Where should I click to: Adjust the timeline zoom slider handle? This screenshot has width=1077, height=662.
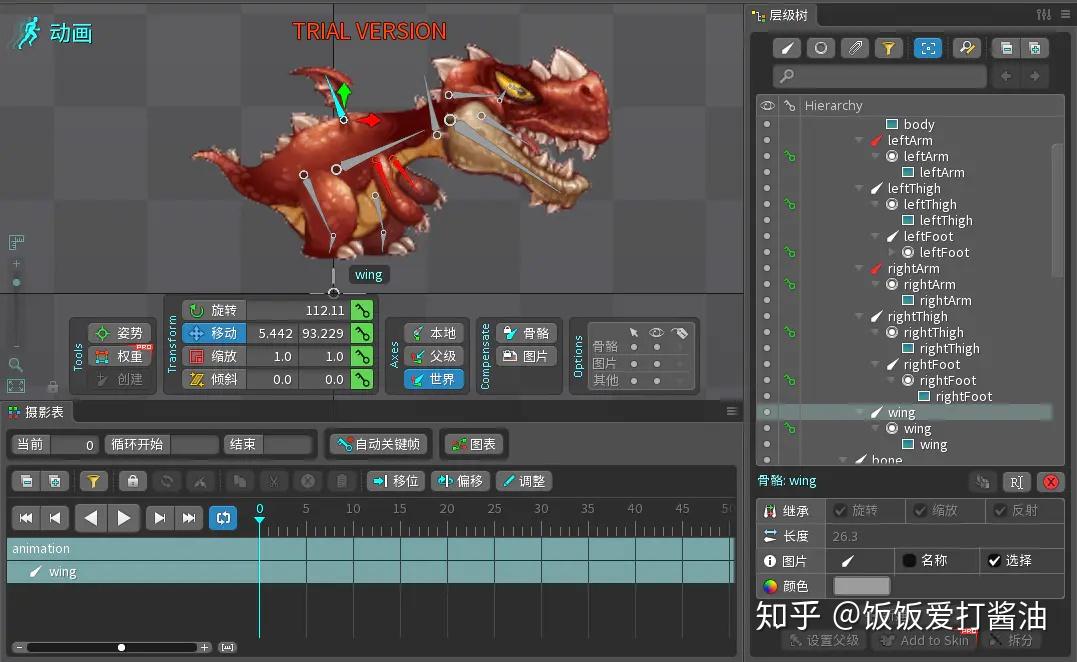coord(122,648)
